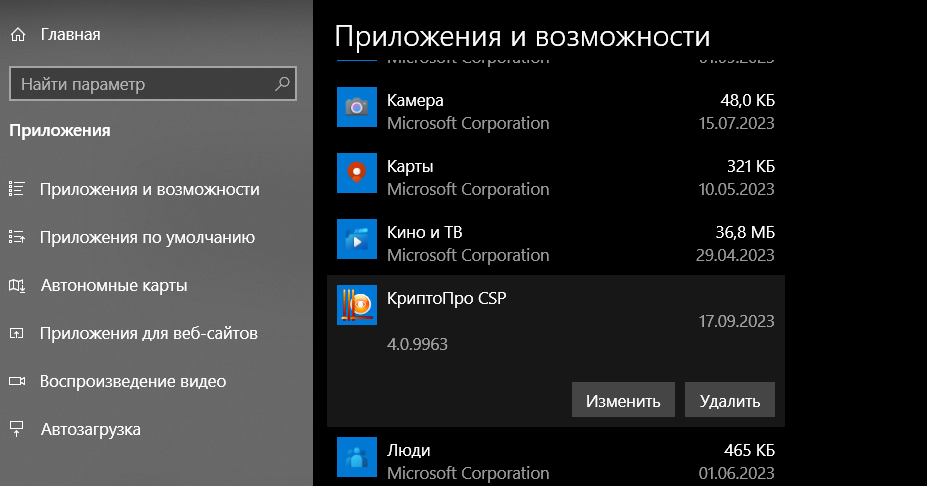927x486 pixels.
Task: Click the Приложения sidebar heading
Action: pos(60,131)
